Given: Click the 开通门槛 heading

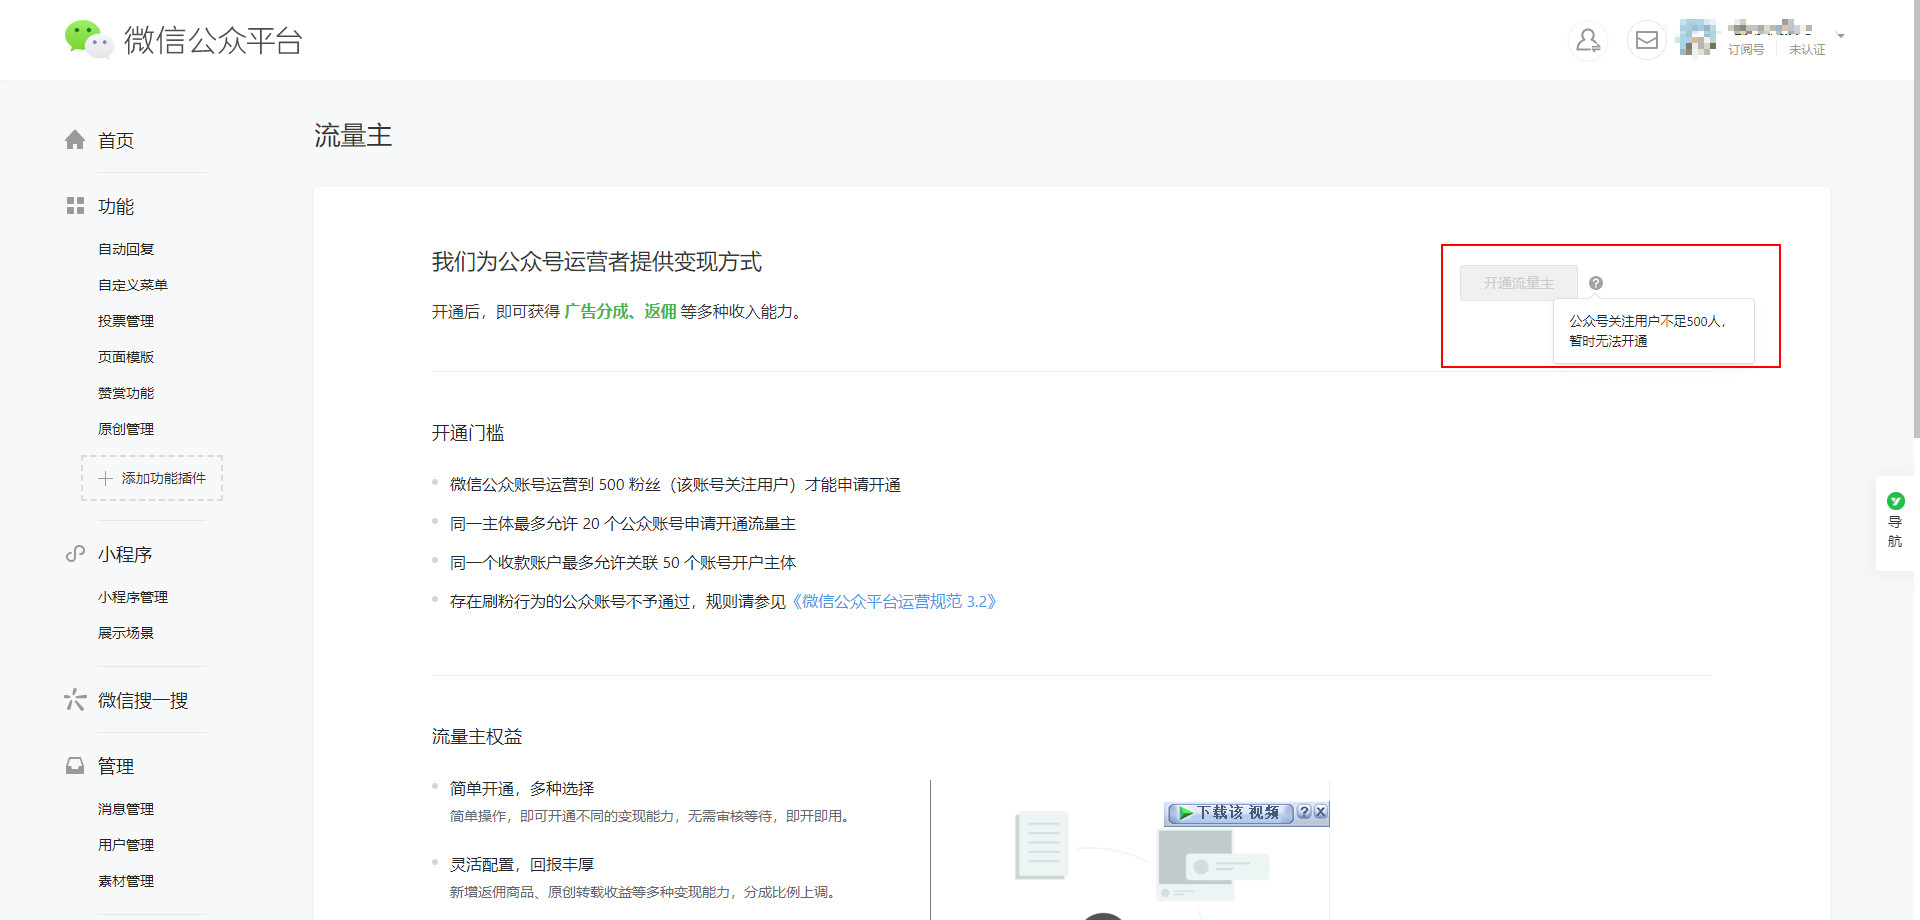Looking at the screenshot, I should pyautogui.click(x=468, y=433).
